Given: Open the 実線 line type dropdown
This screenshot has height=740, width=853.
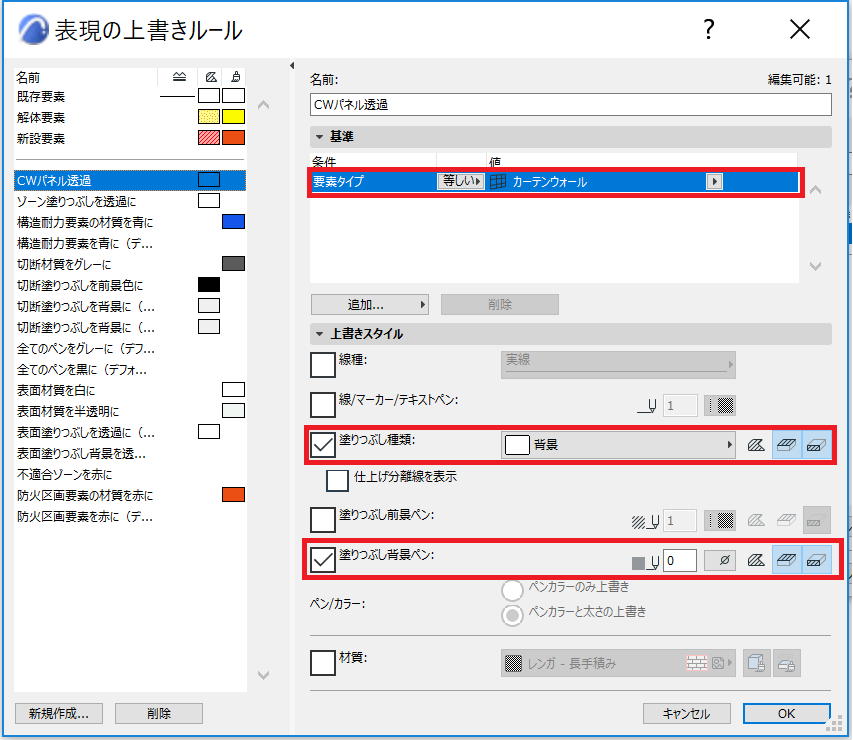Looking at the screenshot, I should point(618,365).
